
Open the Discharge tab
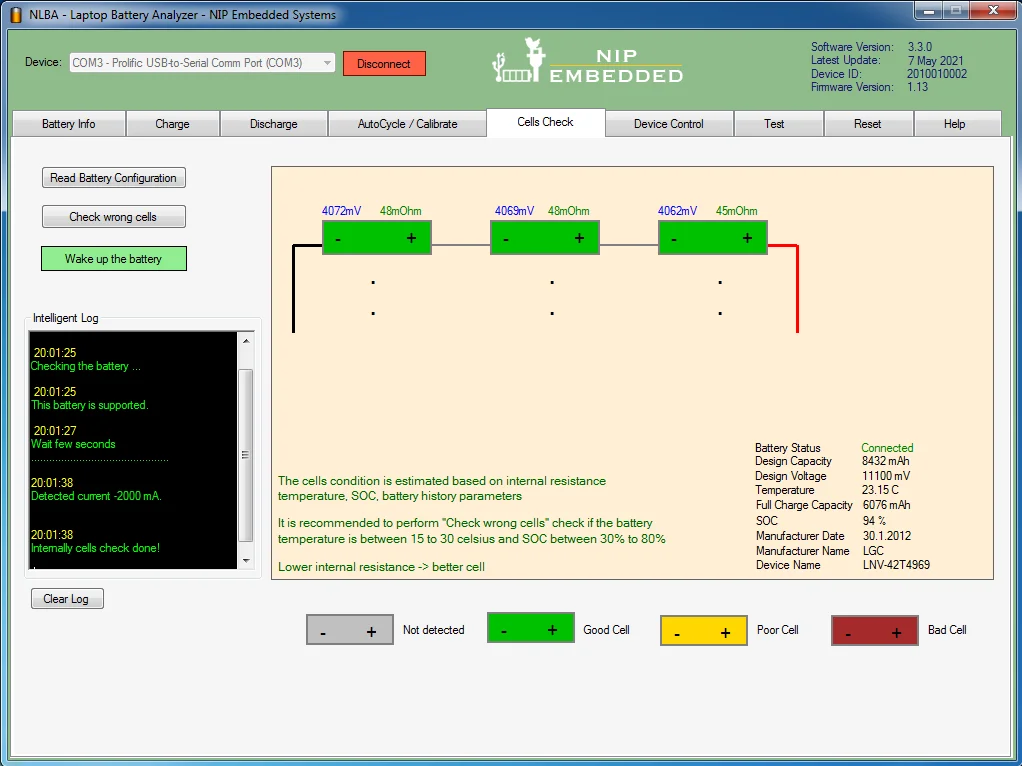pyautogui.click(x=274, y=124)
